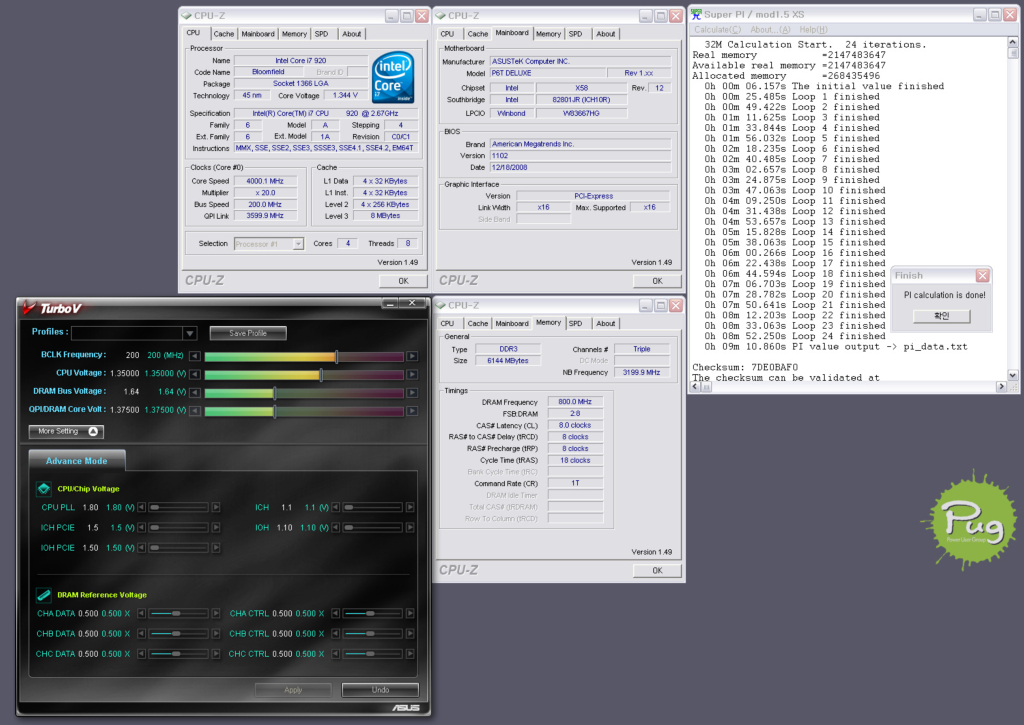Viewport: 1024px width, 725px height.
Task: Click OK in the CPU-Z CPU window
Action: (x=404, y=281)
